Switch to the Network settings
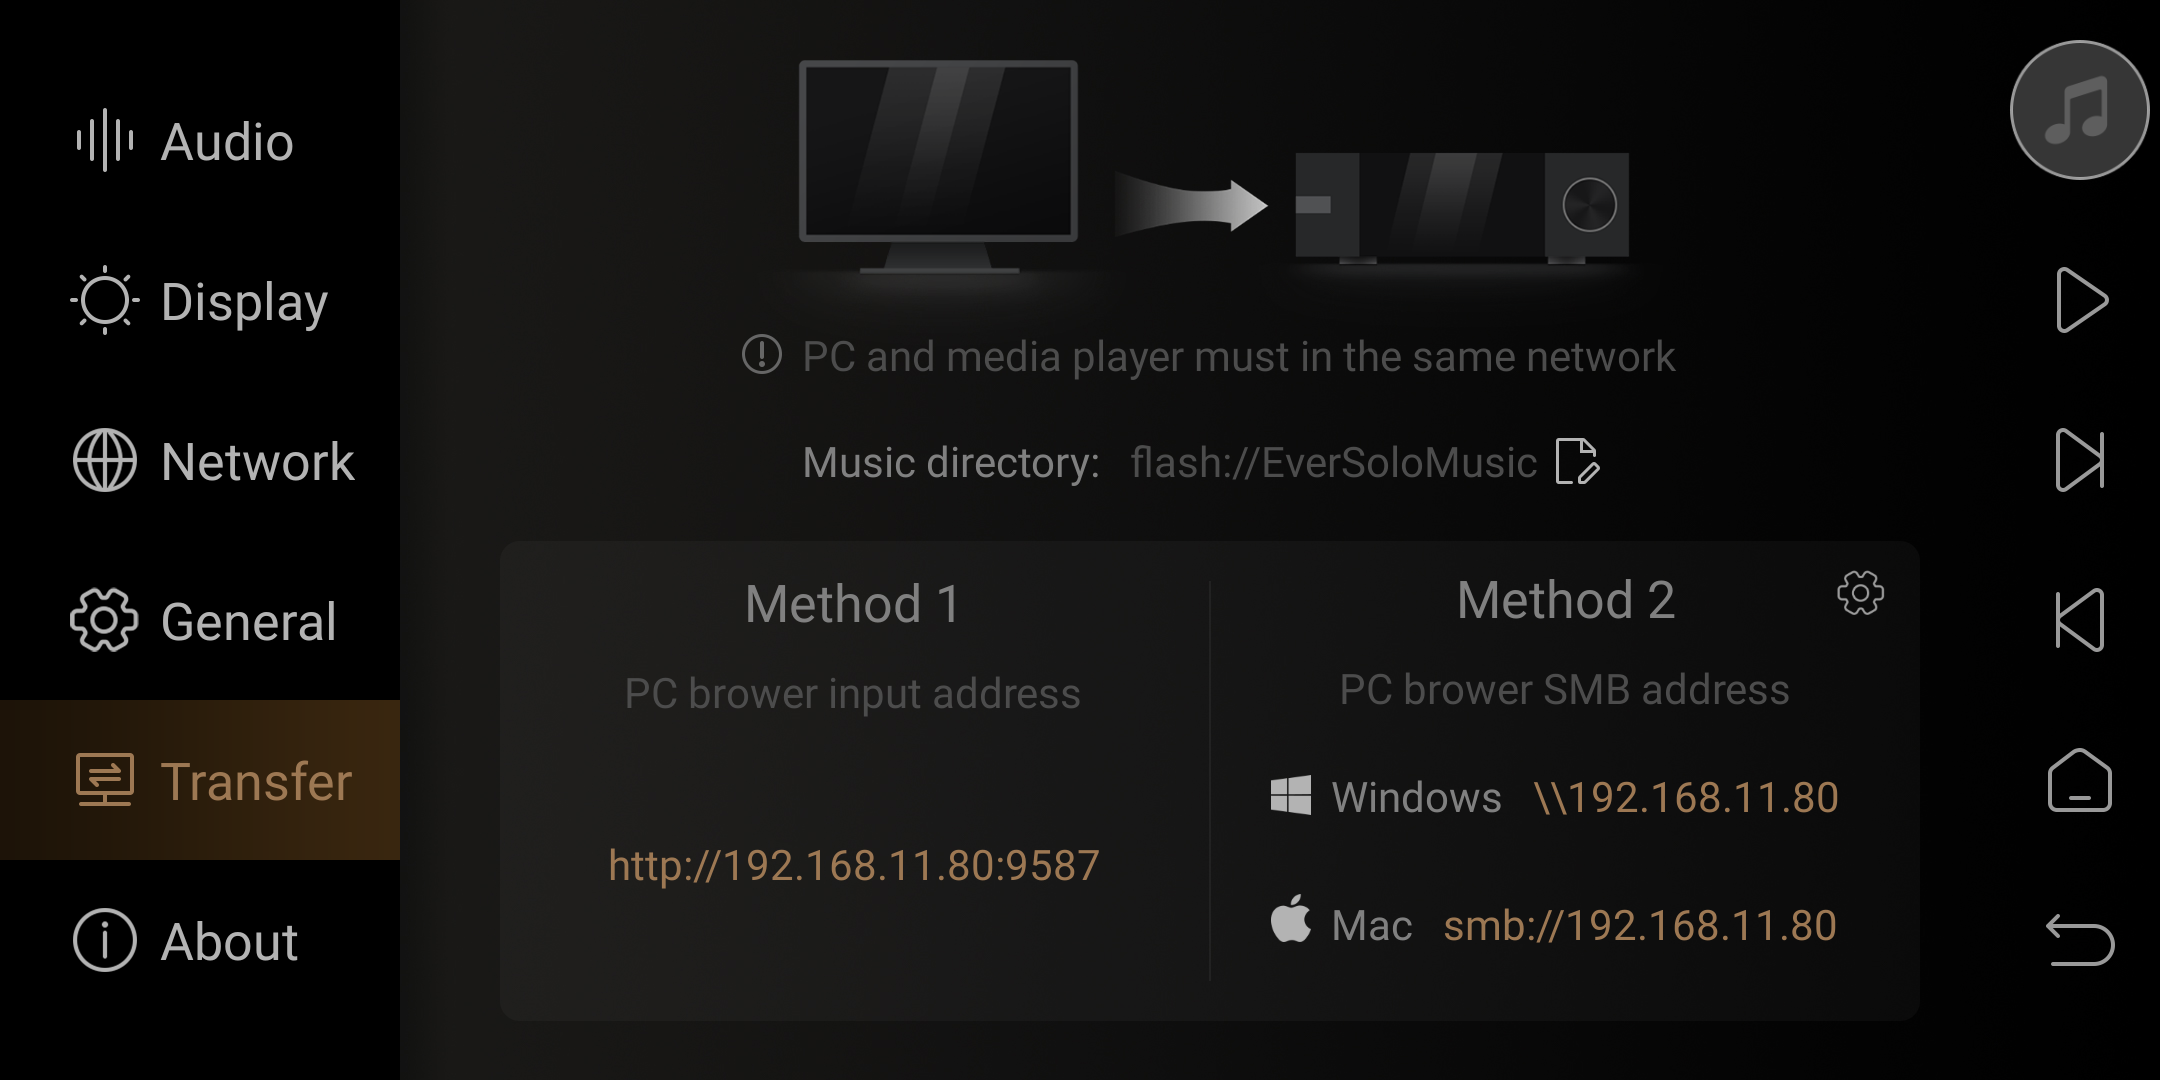2160x1080 pixels. pyautogui.click(x=200, y=460)
